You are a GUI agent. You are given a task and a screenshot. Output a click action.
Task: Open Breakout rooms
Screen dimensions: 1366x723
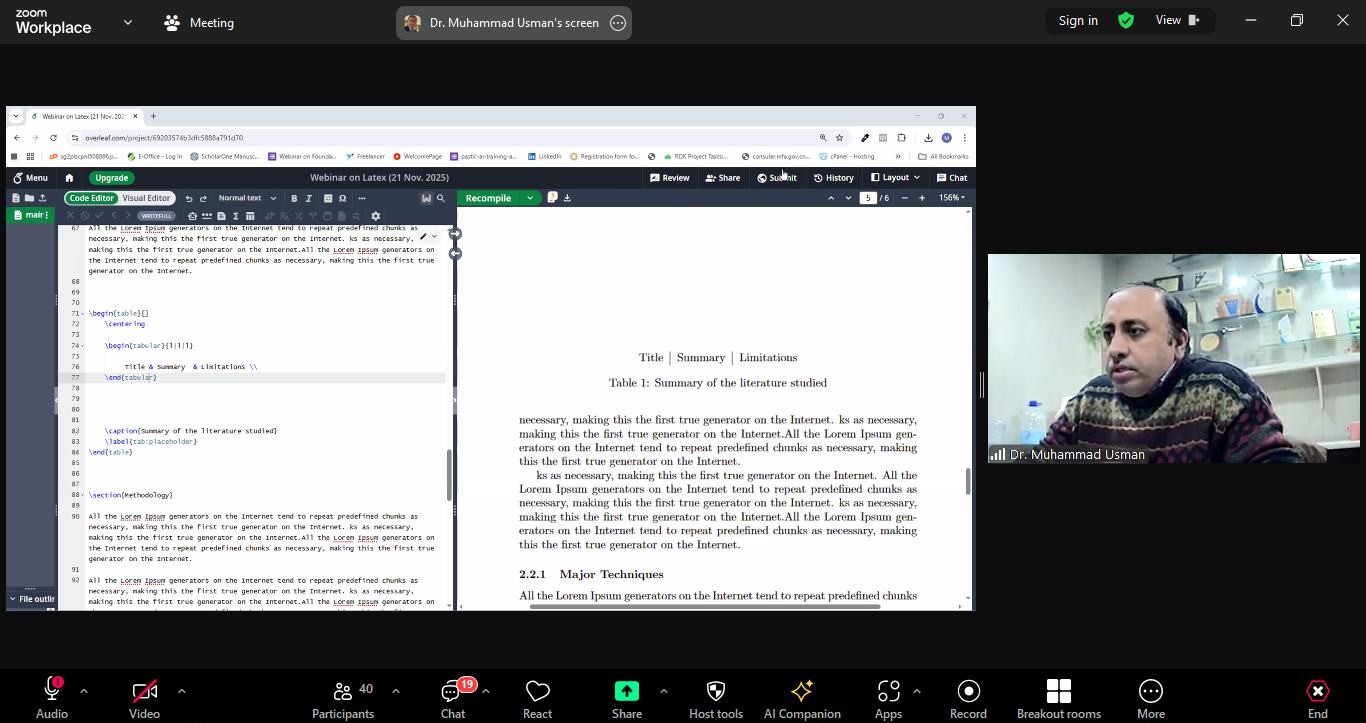pyautogui.click(x=1058, y=698)
